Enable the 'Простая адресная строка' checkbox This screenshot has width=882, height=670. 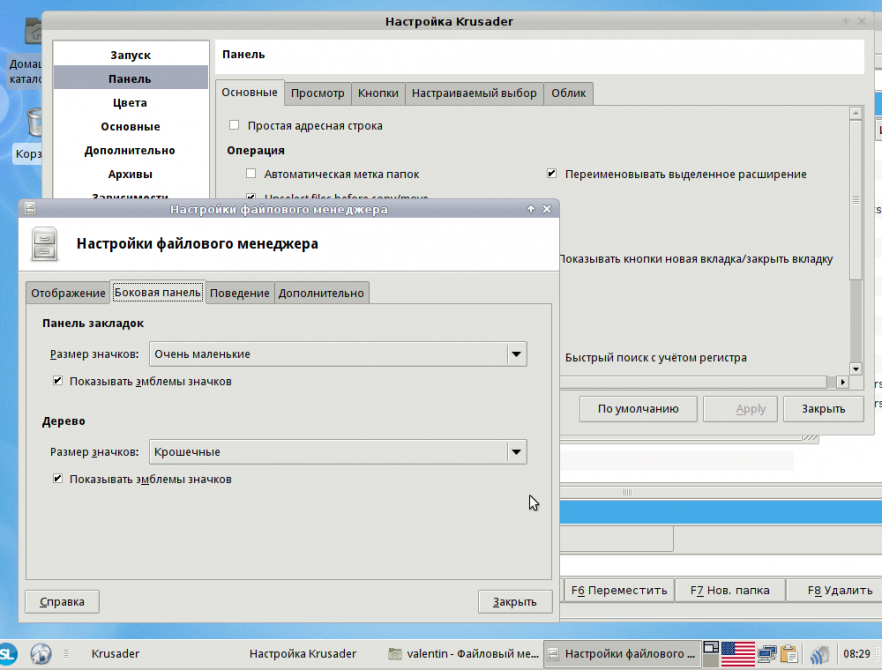click(234, 126)
